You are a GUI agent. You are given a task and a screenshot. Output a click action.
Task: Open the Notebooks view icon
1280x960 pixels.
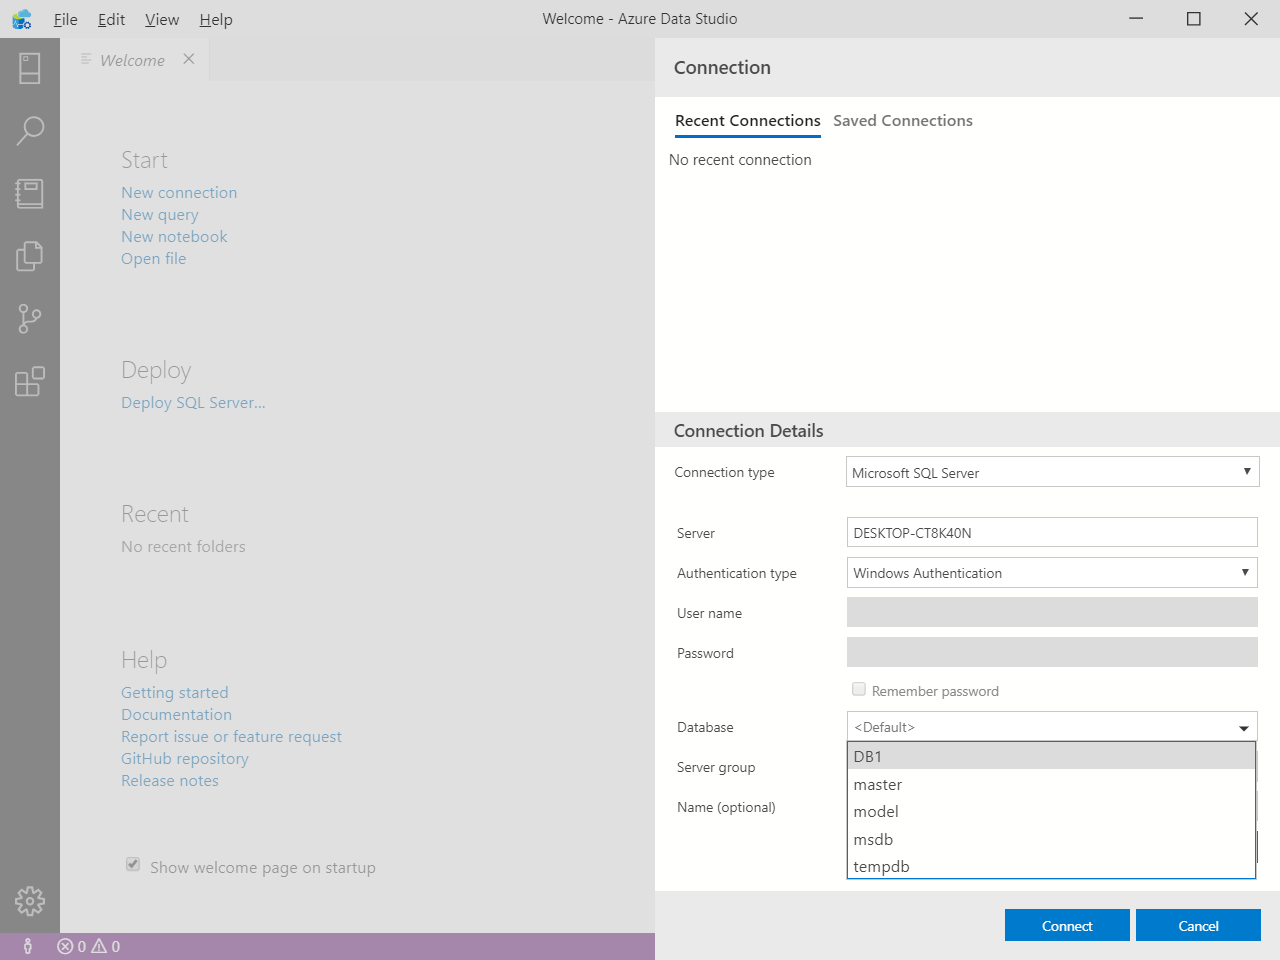(30, 193)
